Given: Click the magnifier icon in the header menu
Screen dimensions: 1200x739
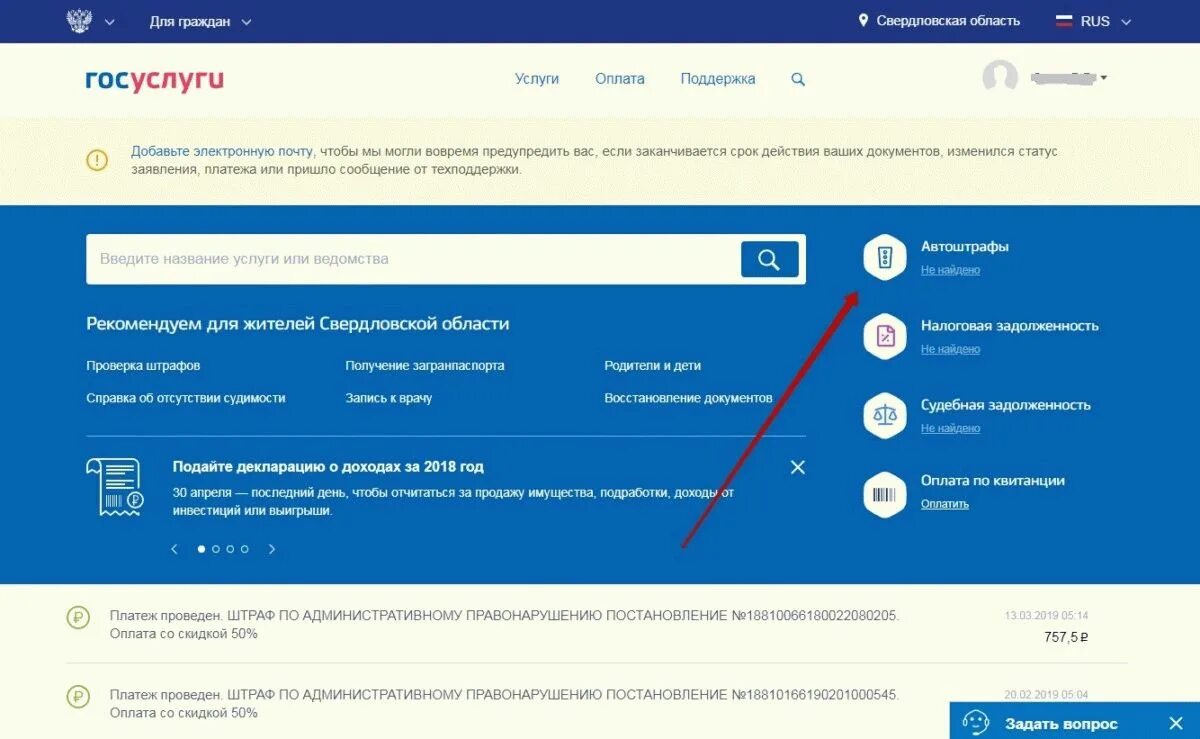Looking at the screenshot, I should [x=798, y=79].
